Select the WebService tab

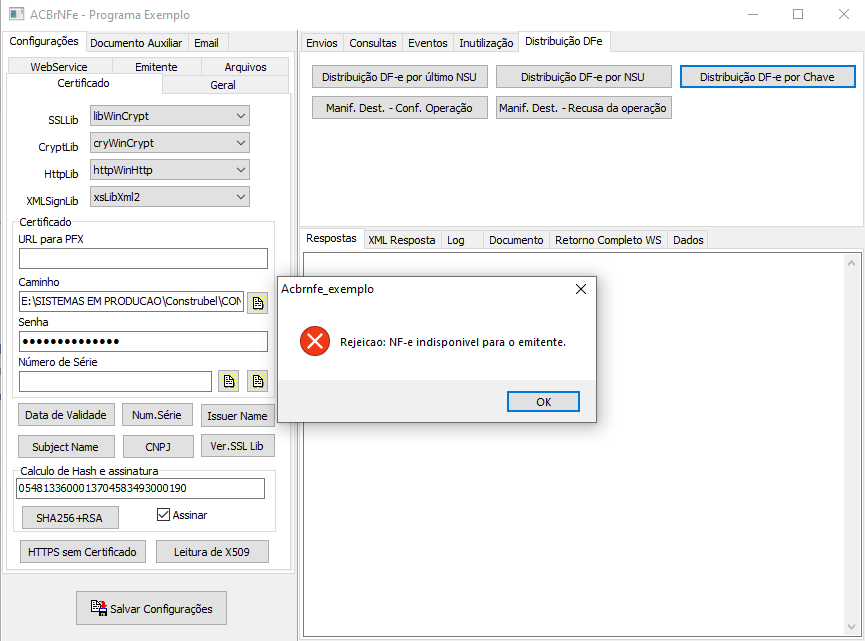pyautogui.click(x=59, y=67)
